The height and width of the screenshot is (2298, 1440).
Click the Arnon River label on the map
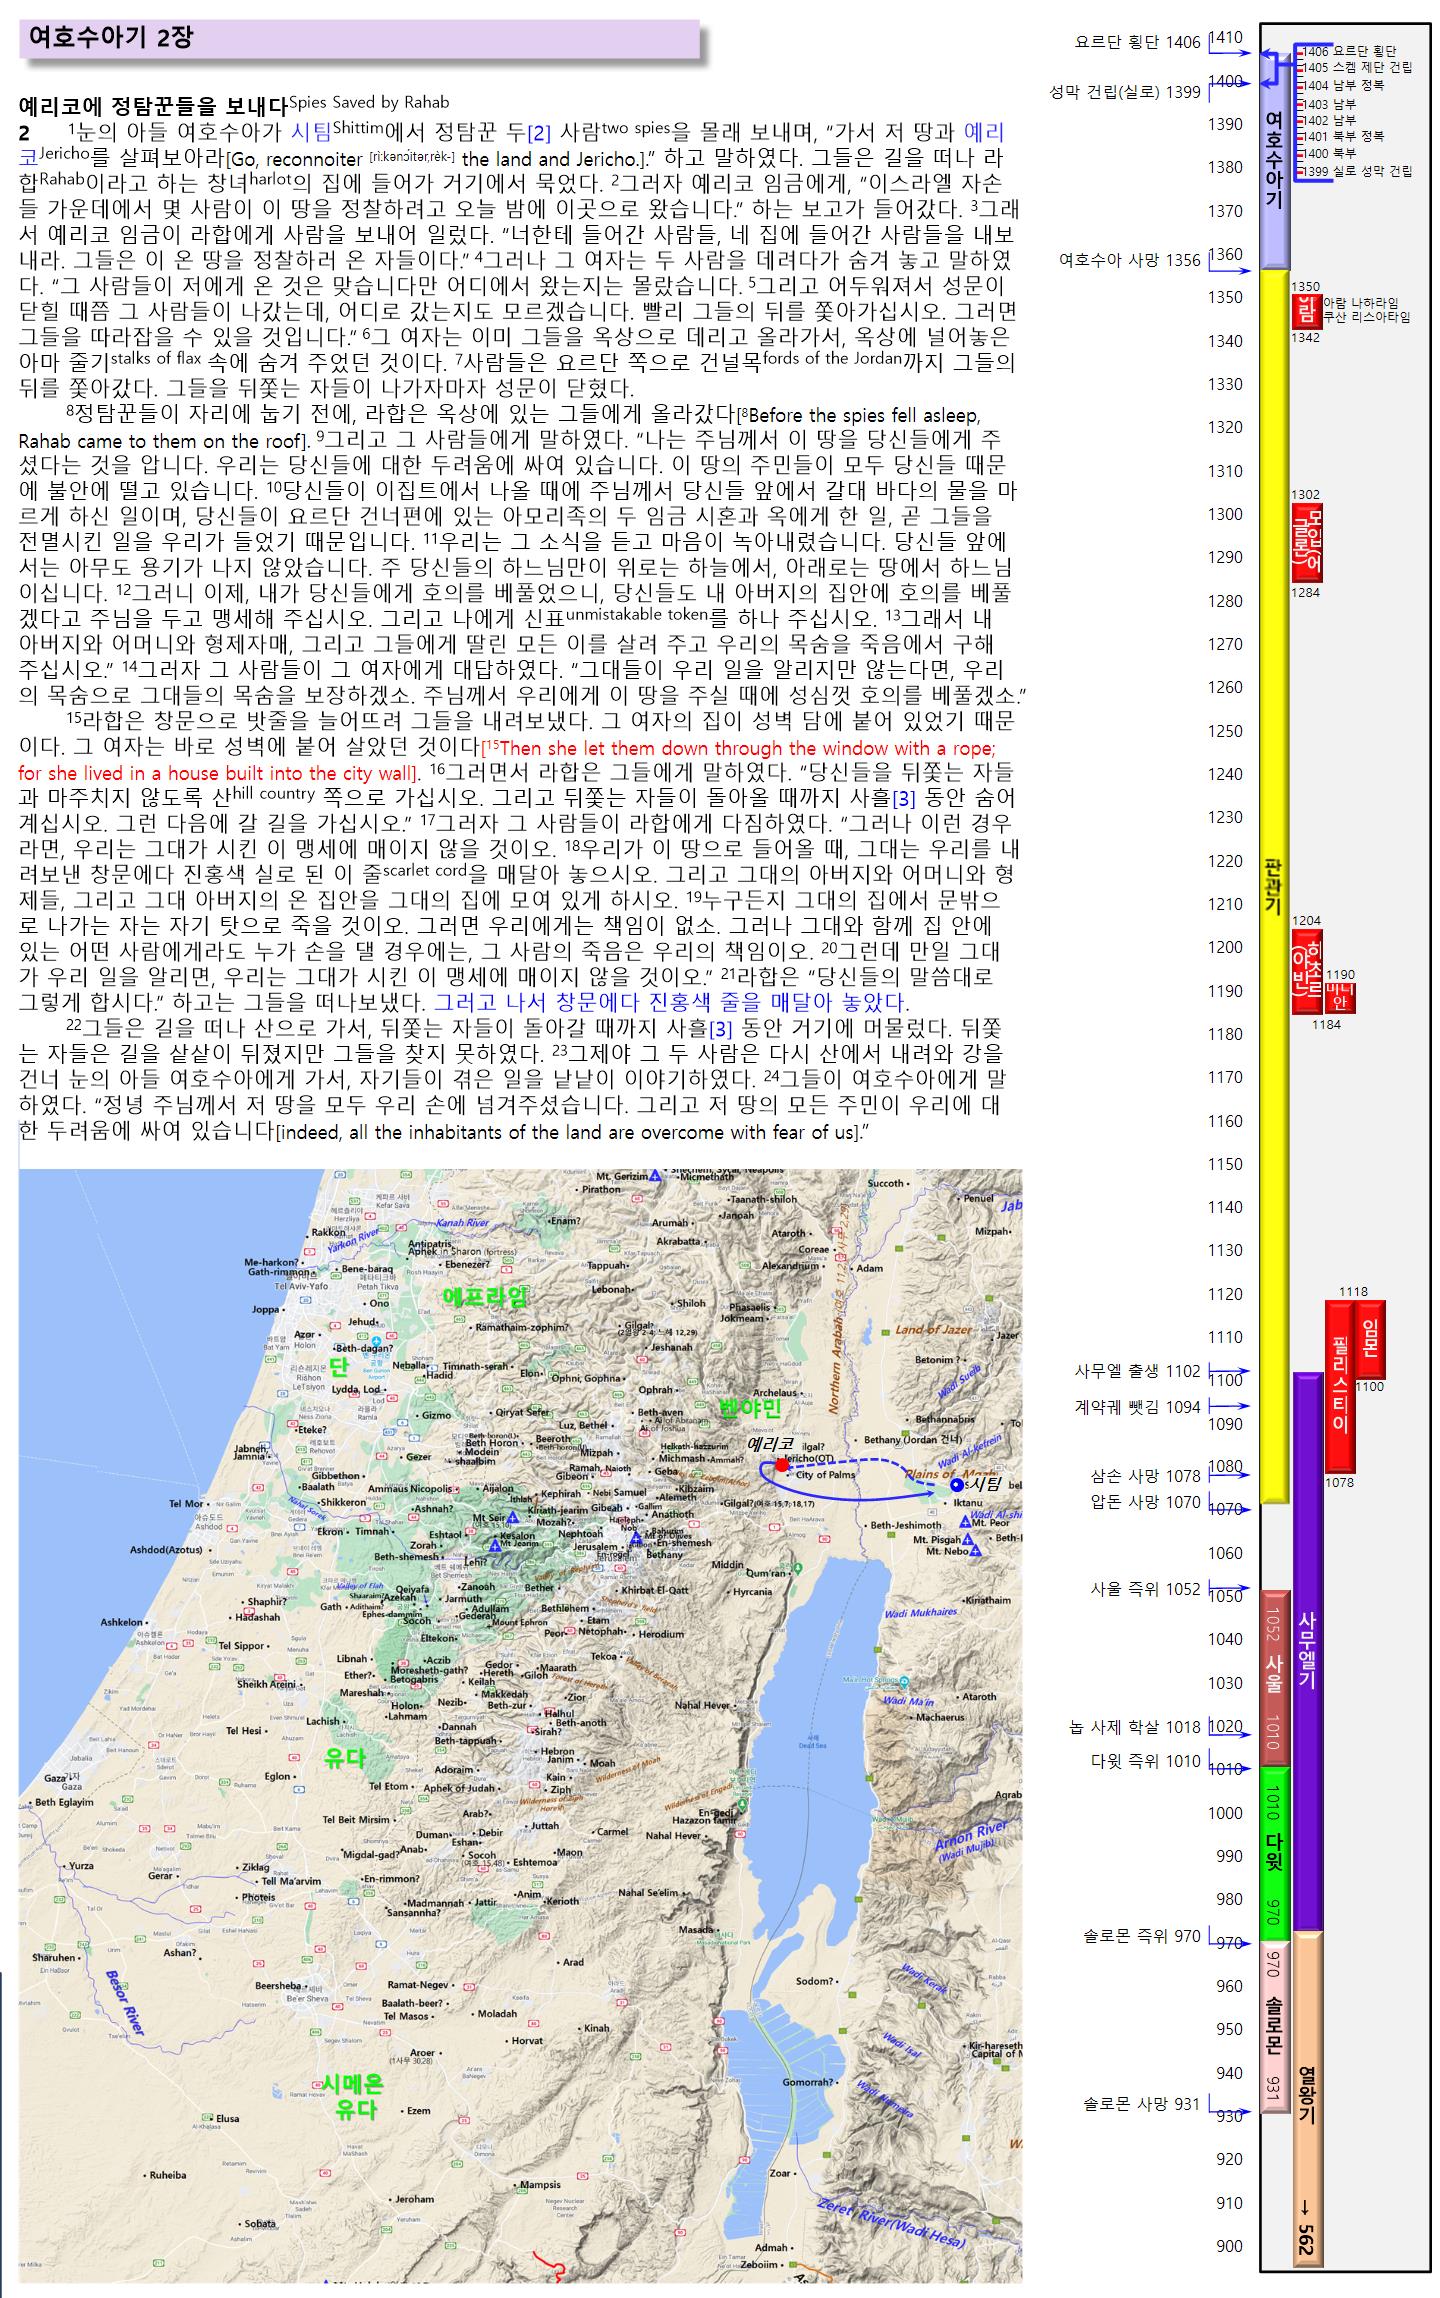click(x=973, y=1840)
